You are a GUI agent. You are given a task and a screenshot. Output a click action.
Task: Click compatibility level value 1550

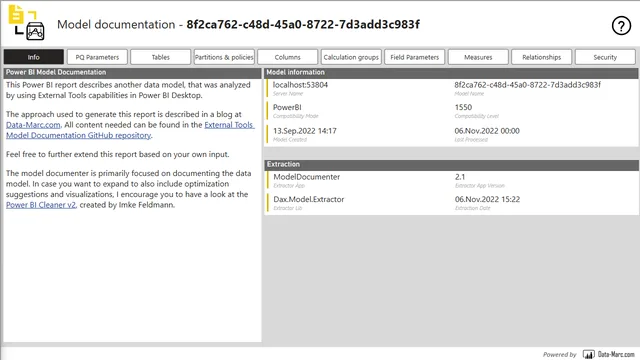(463, 107)
